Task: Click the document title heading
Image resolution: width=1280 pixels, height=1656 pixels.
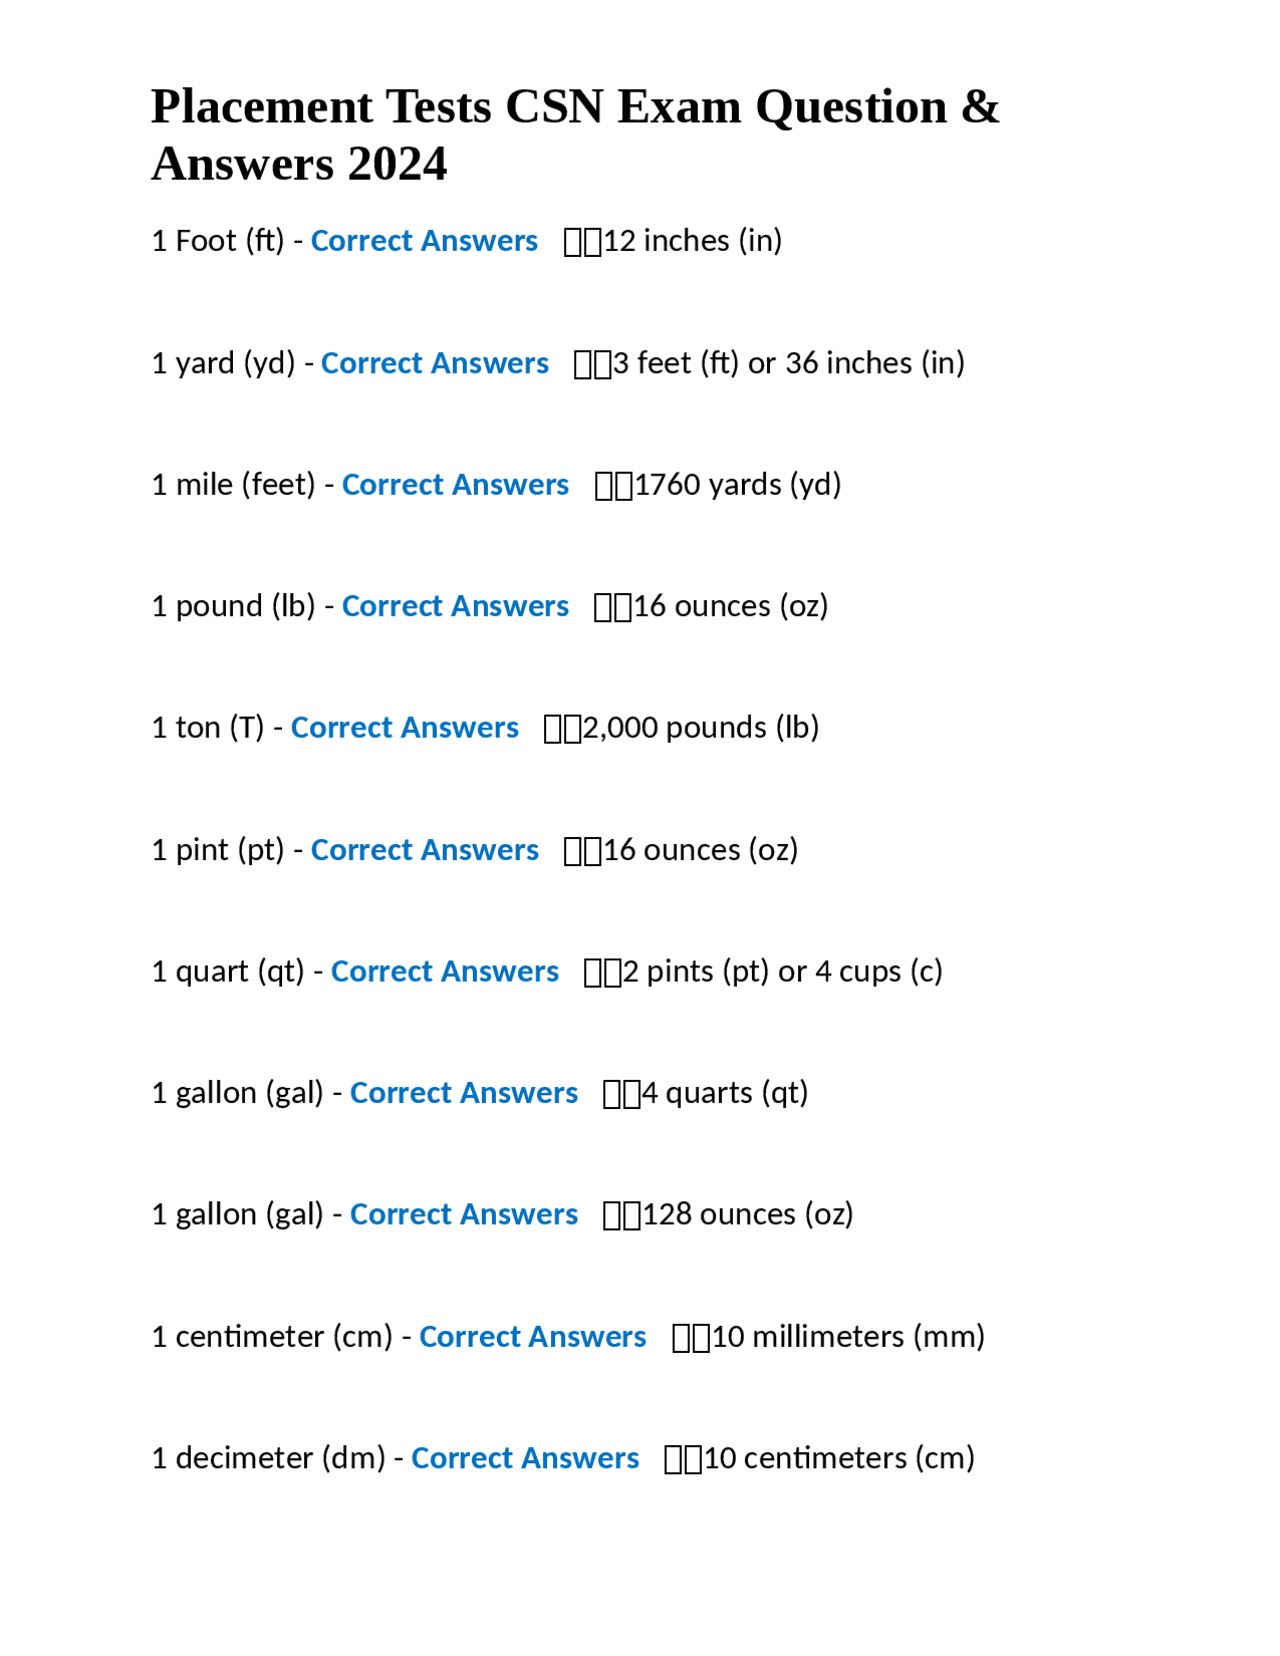Action: tap(575, 135)
